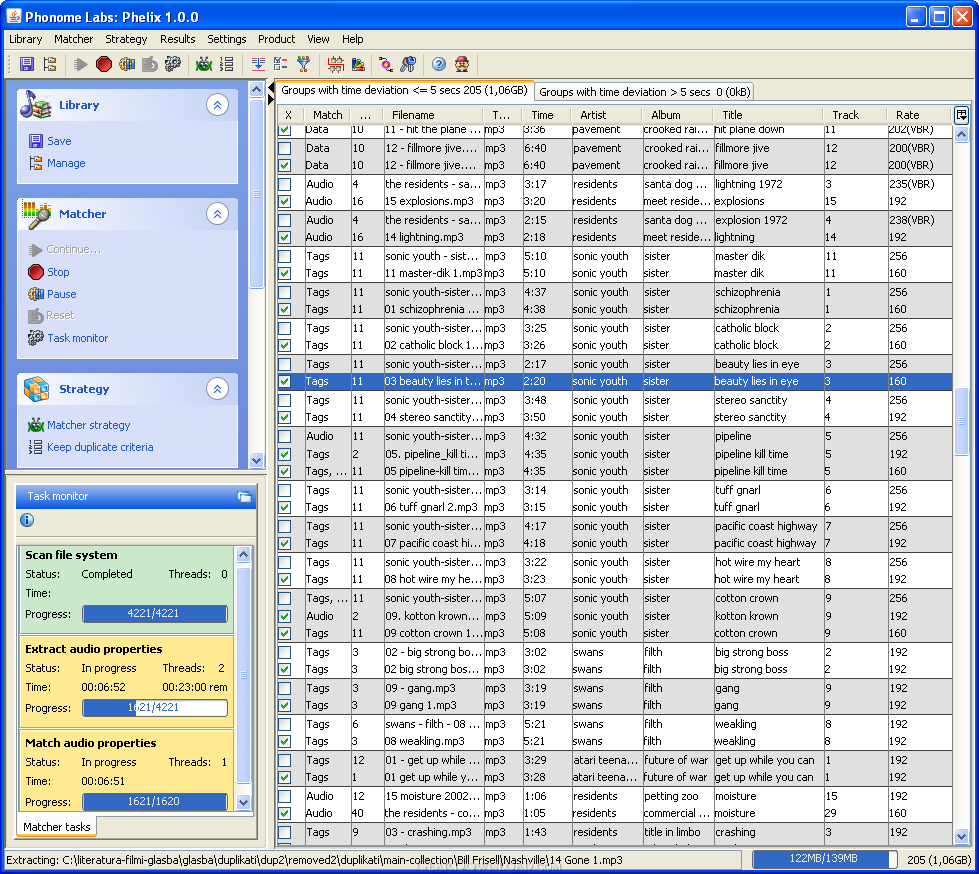The width and height of the screenshot is (979, 874).
Task: Toggle the checkbox of highlighted 03 beauty lies row
Action: (285, 381)
